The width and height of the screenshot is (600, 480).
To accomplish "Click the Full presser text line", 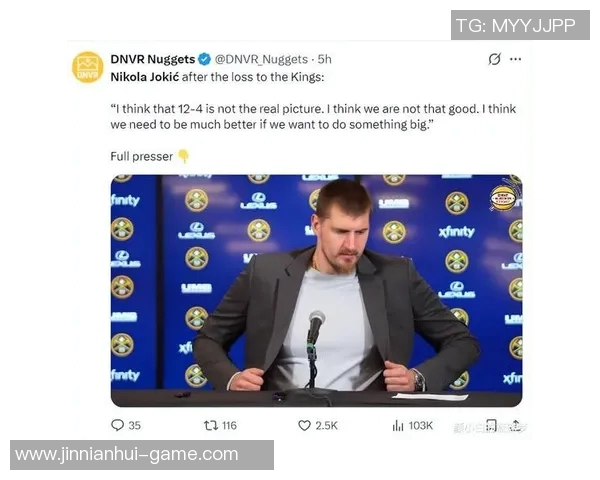I will [x=142, y=157].
